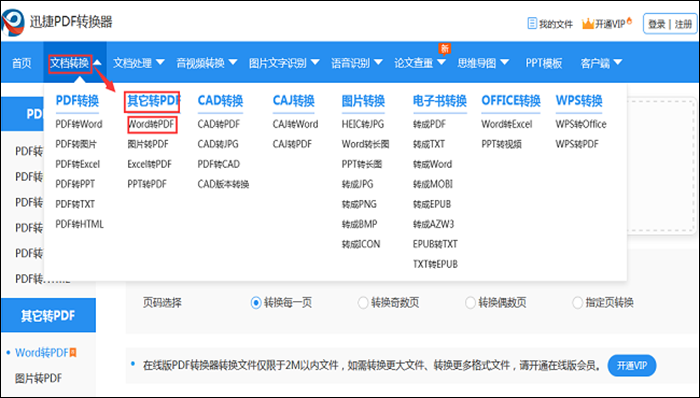Select 图片转PDF in left sidebar
700x398 pixels.
click(38, 378)
